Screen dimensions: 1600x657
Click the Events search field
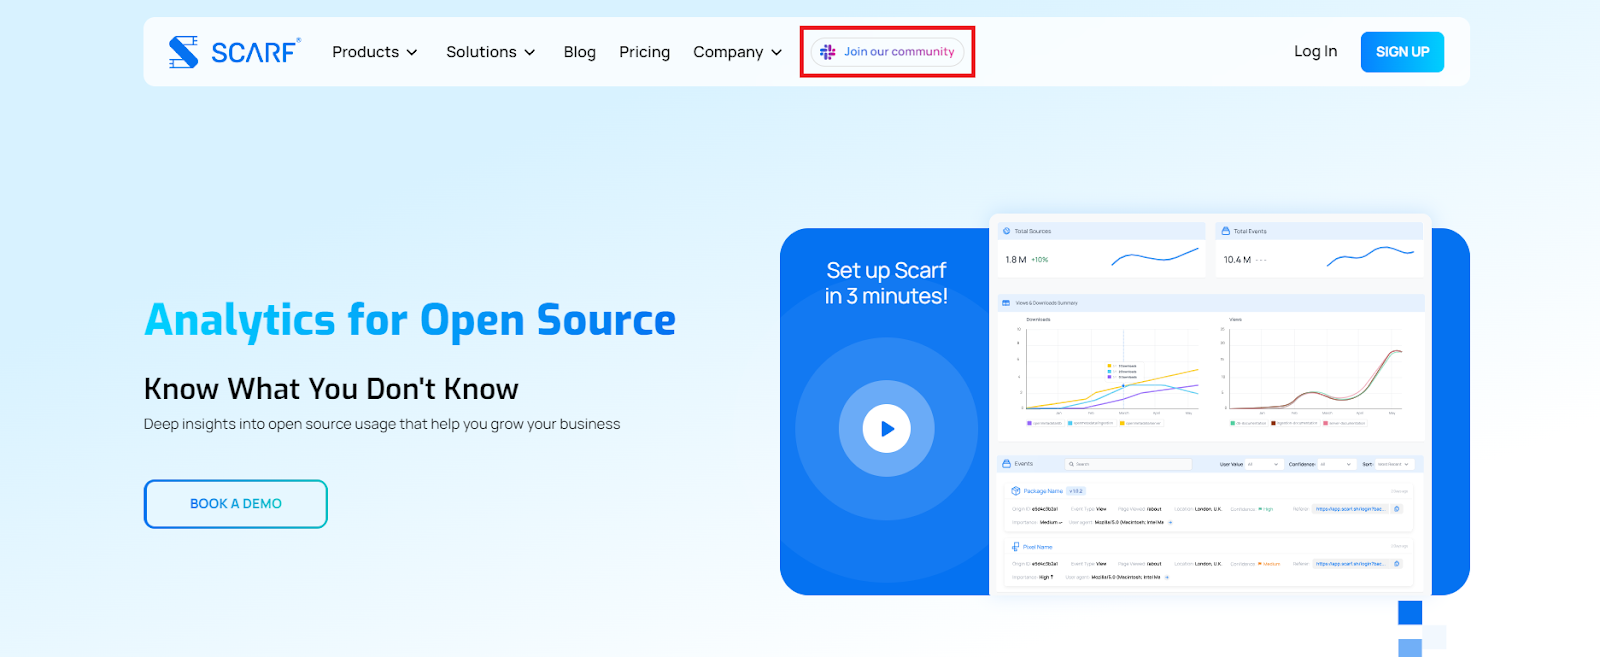click(x=1130, y=464)
